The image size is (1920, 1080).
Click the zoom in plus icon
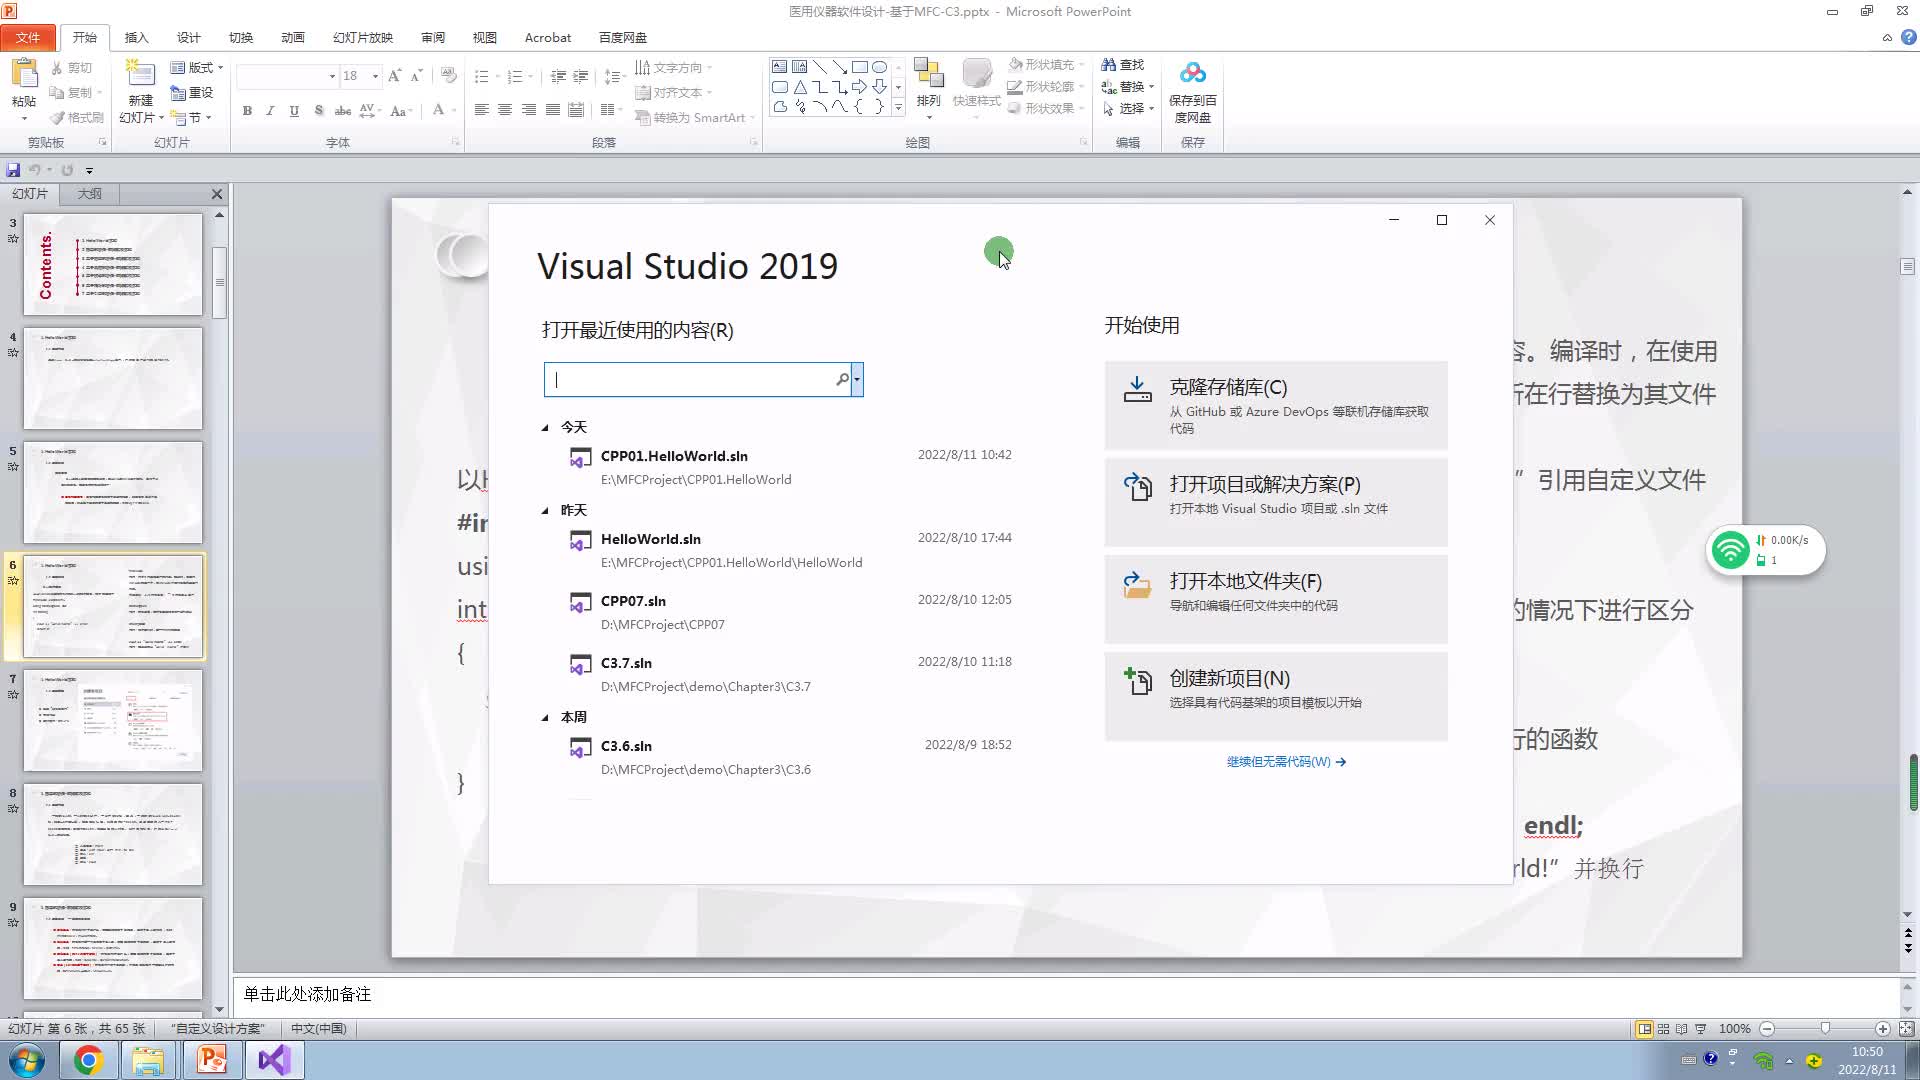(1882, 1028)
